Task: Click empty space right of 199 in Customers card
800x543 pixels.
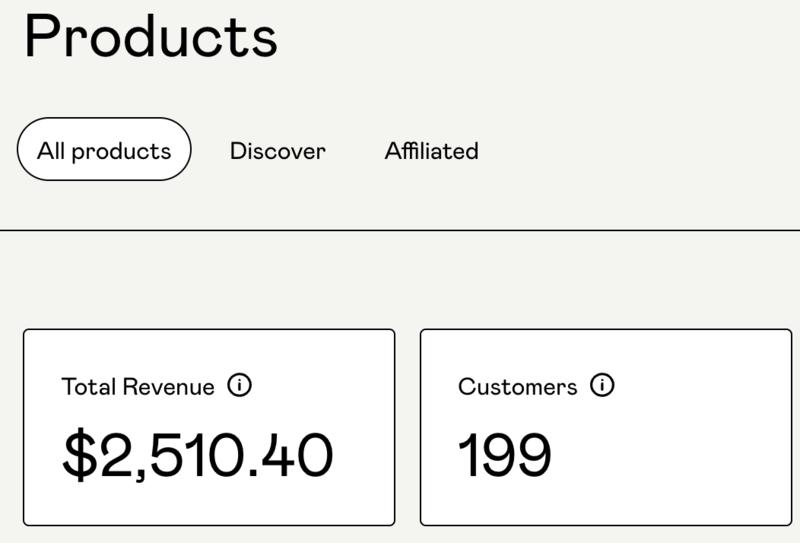Action: pos(680,455)
